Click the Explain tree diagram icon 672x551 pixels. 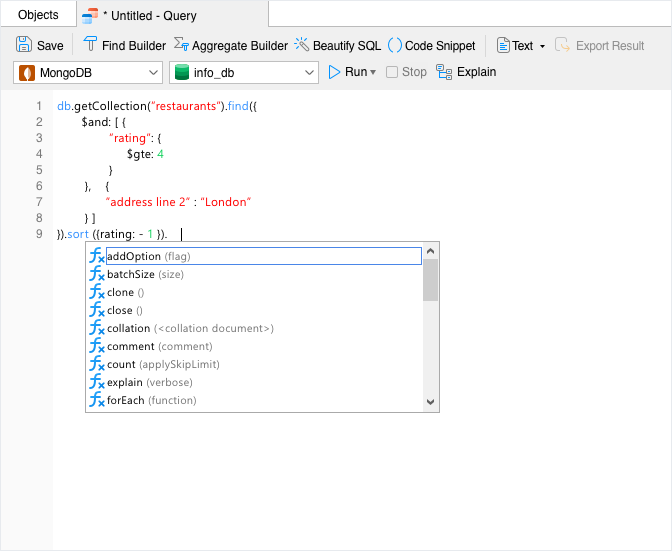point(444,72)
